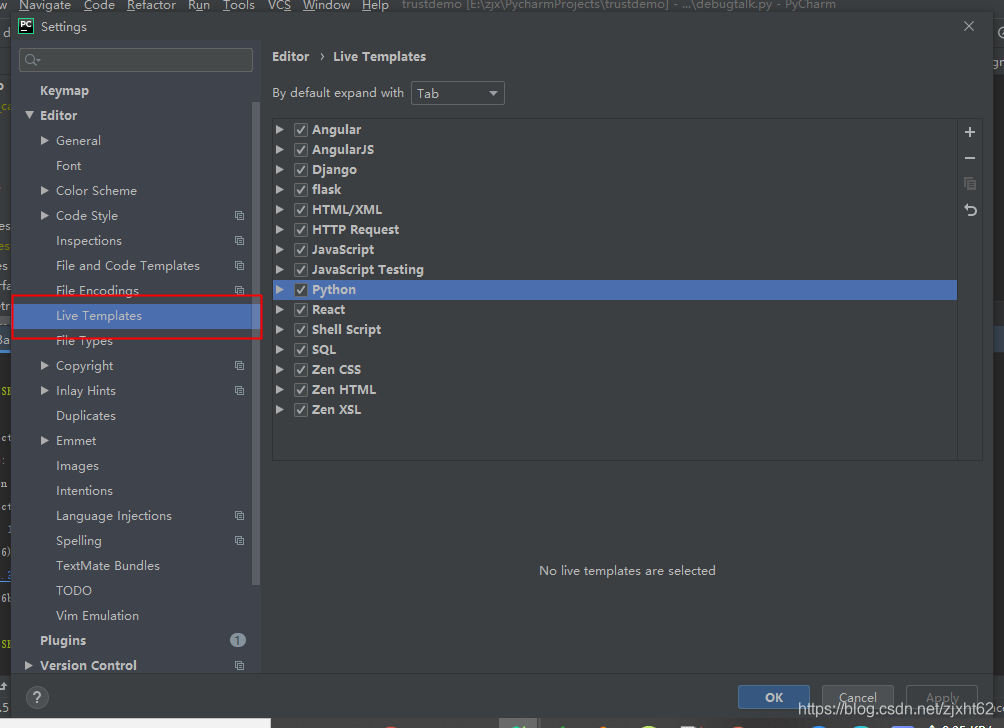Remove the selected template group
The width and height of the screenshot is (1004, 728).
969,158
